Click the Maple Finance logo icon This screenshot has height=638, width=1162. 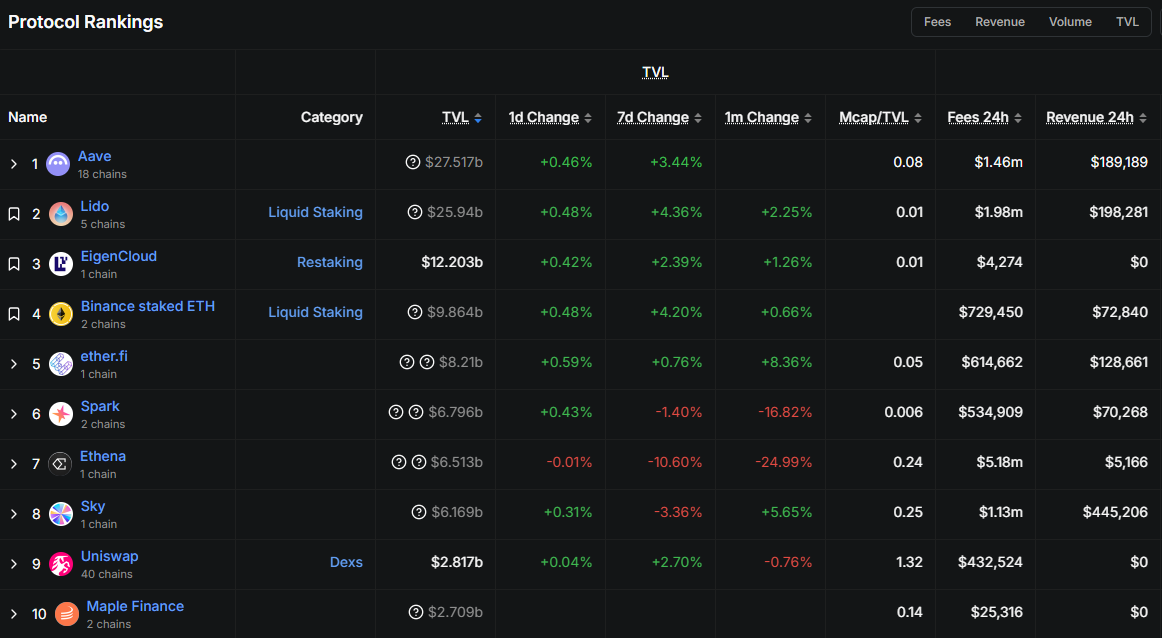click(67, 614)
